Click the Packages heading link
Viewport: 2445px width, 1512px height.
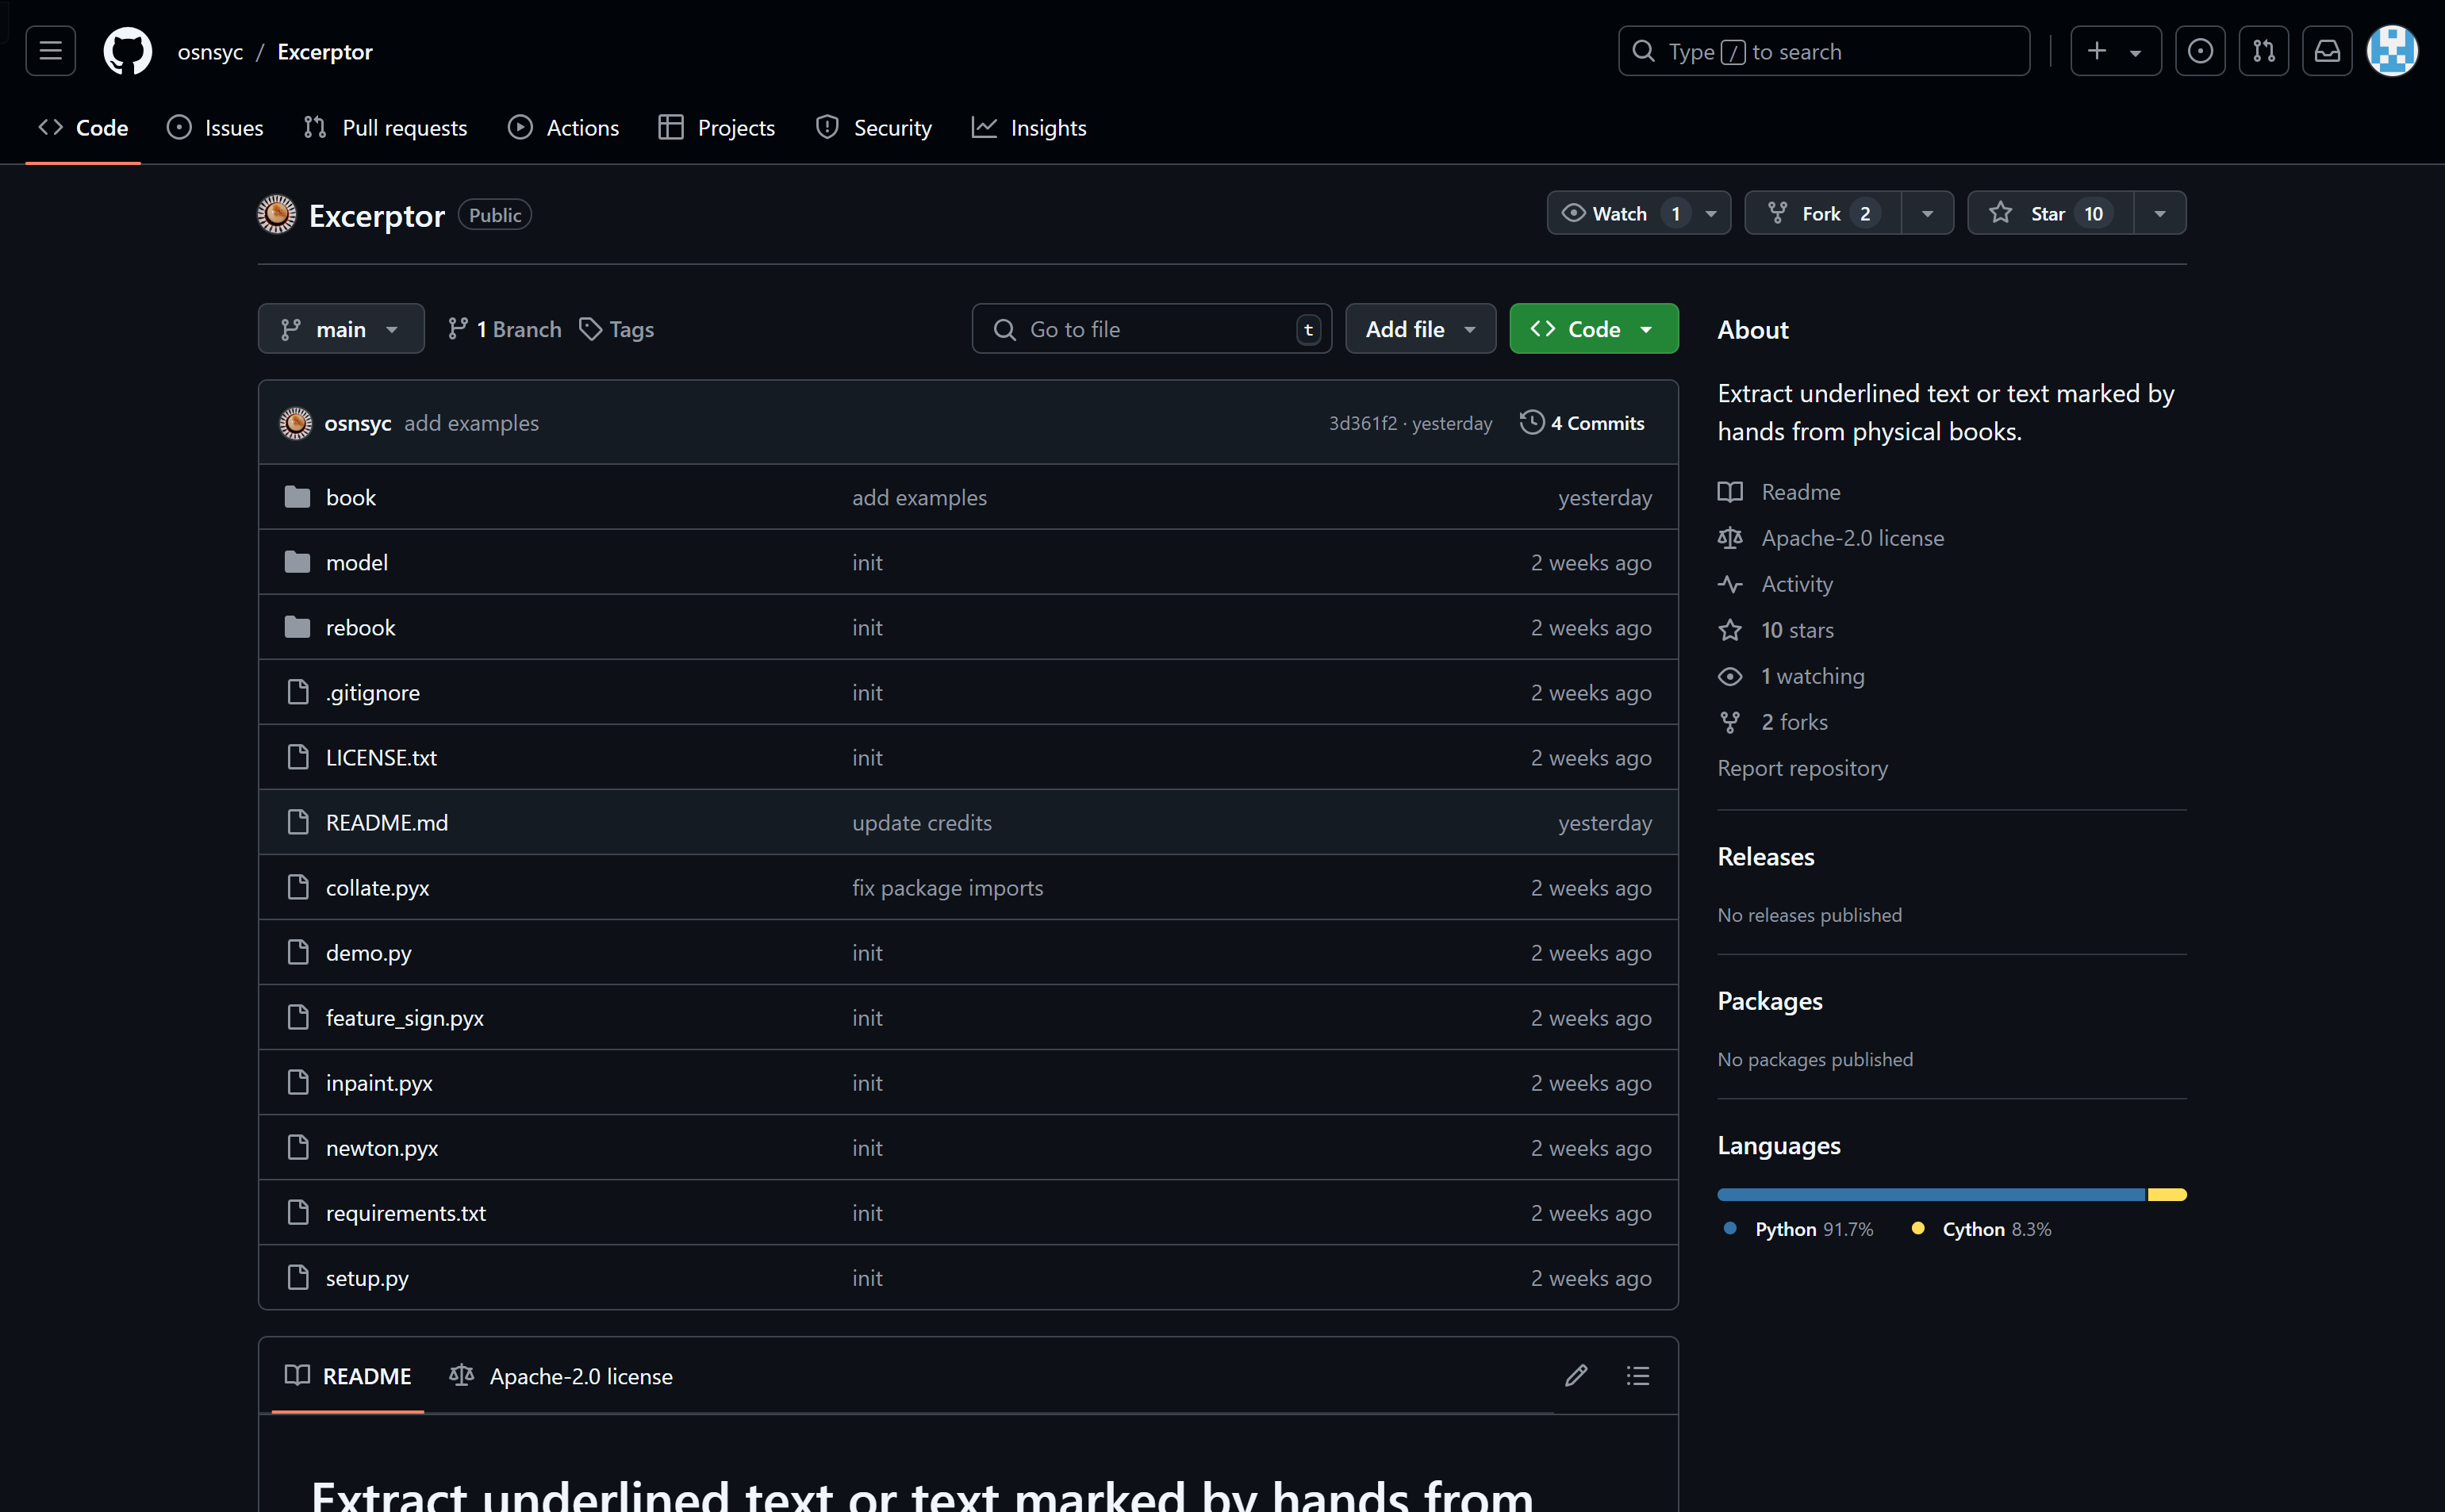(1769, 1001)
